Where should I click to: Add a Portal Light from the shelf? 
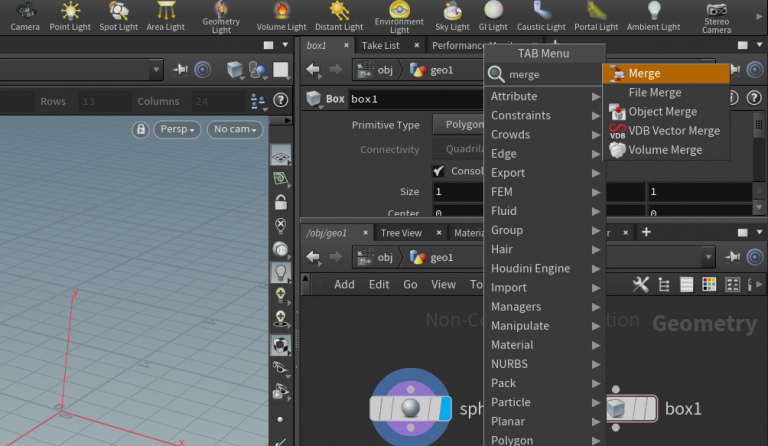(x=596, y=17)
